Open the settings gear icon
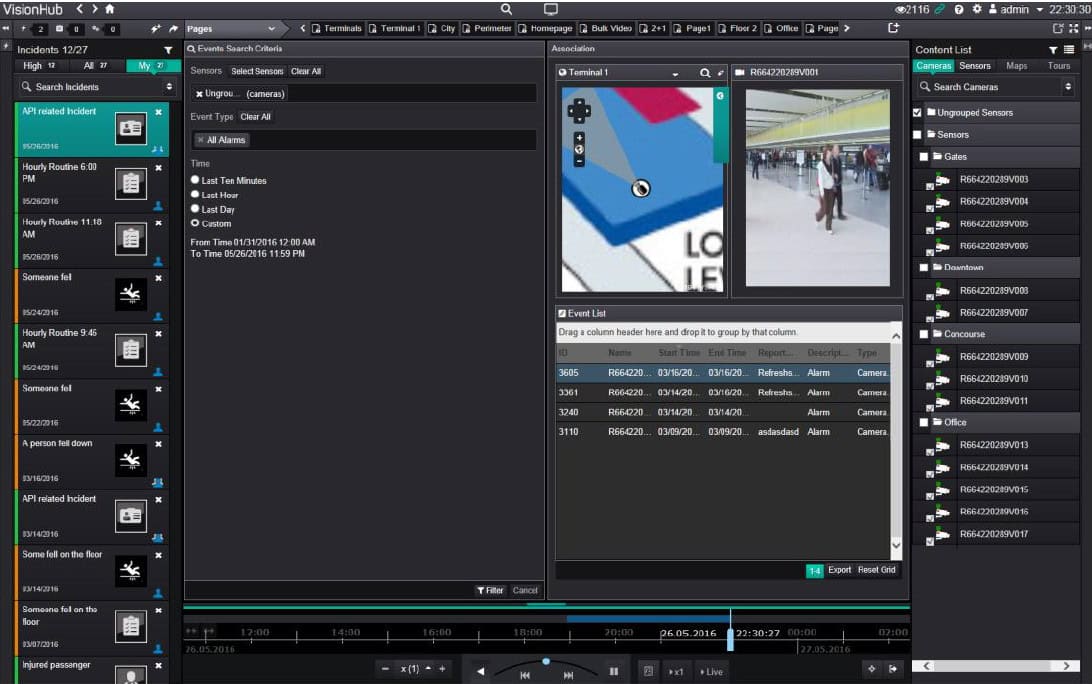The width and height of the screenshot is (1092, 684). [x=976, y=9]
